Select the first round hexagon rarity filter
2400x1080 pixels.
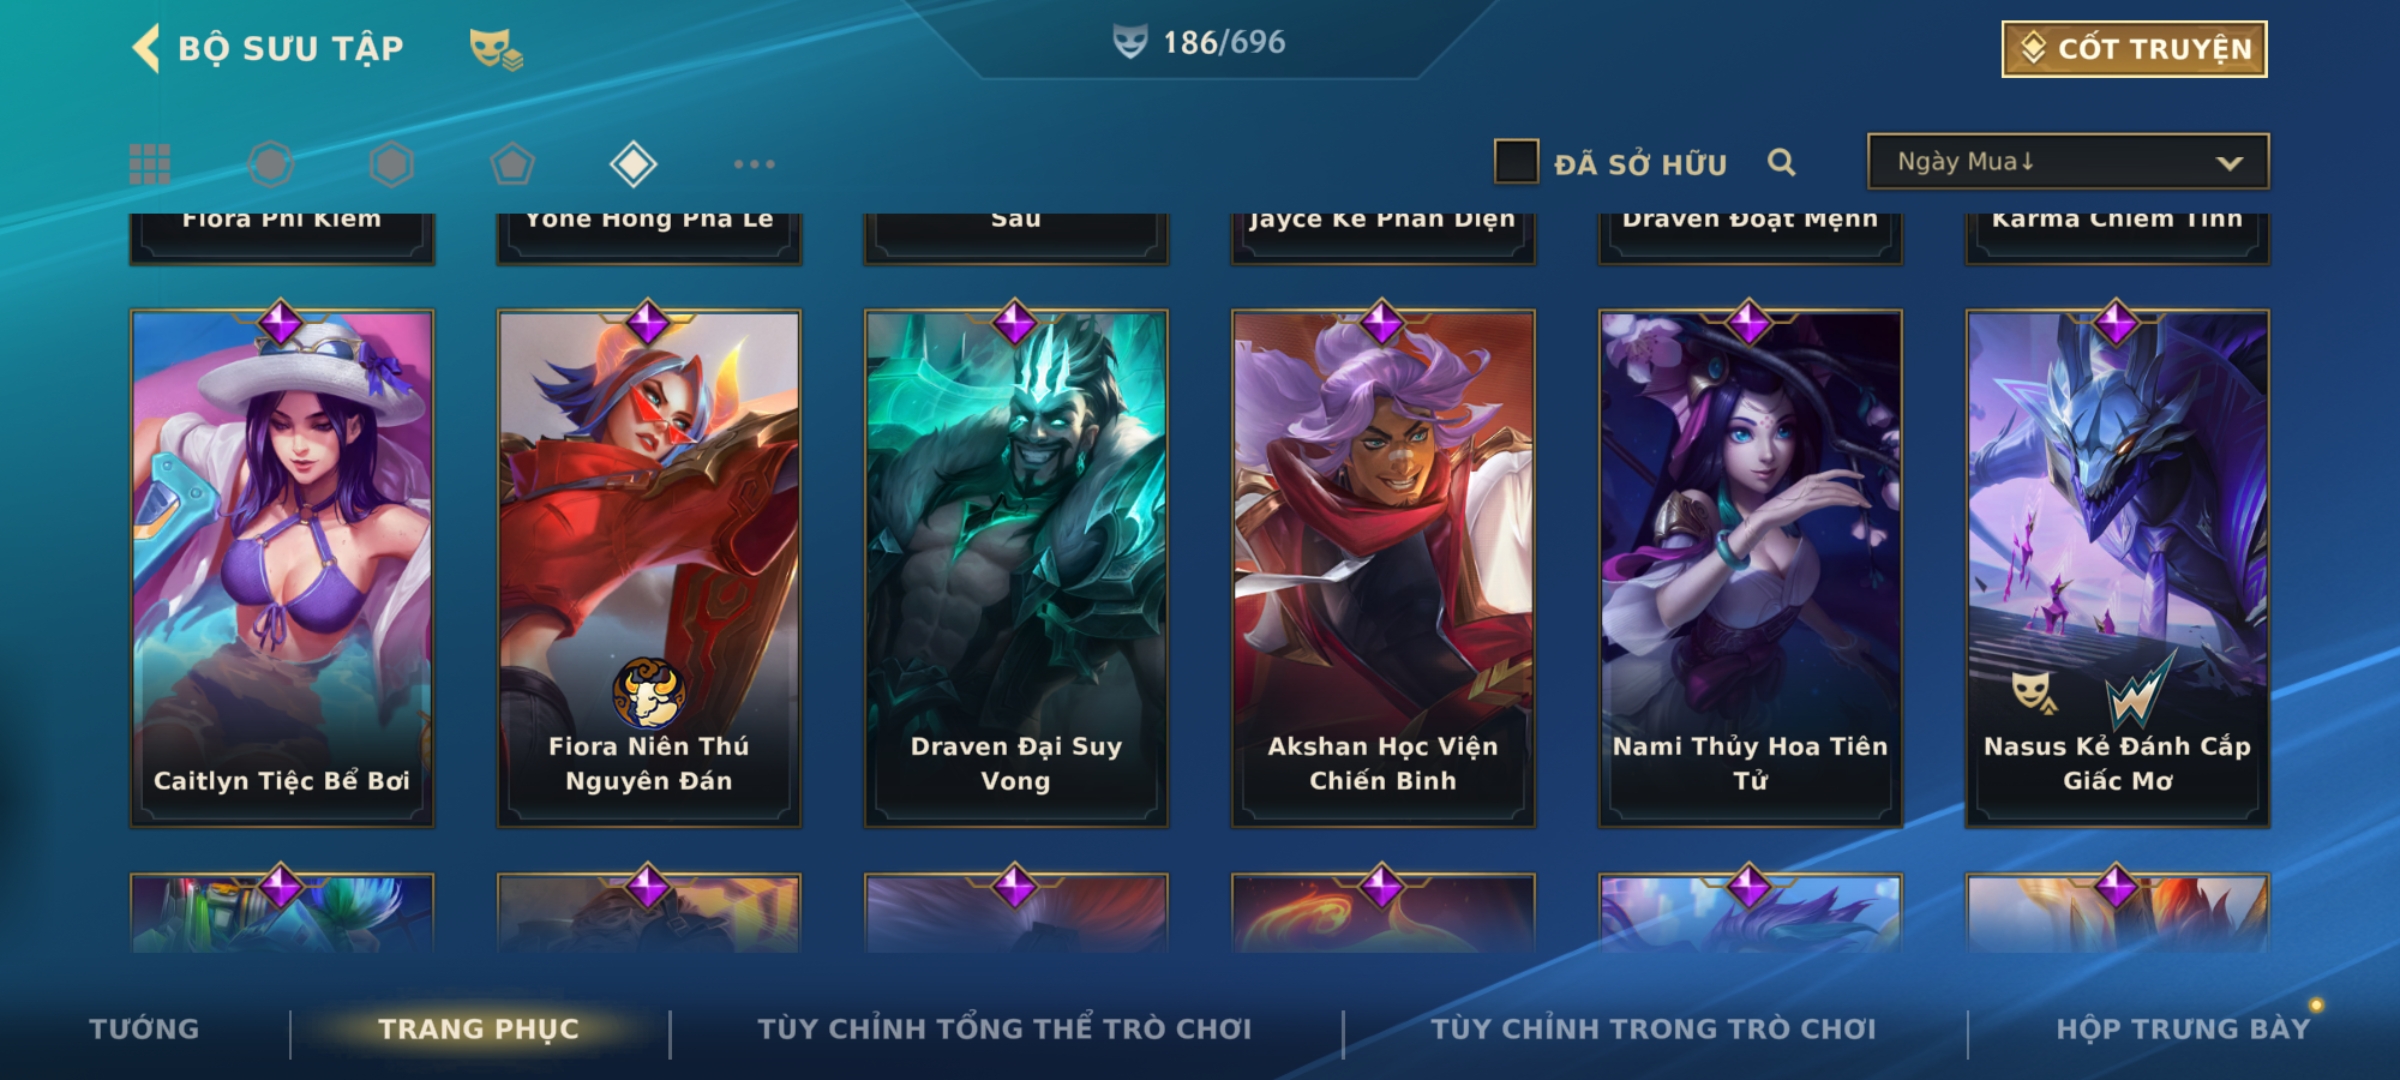[271, 164]
